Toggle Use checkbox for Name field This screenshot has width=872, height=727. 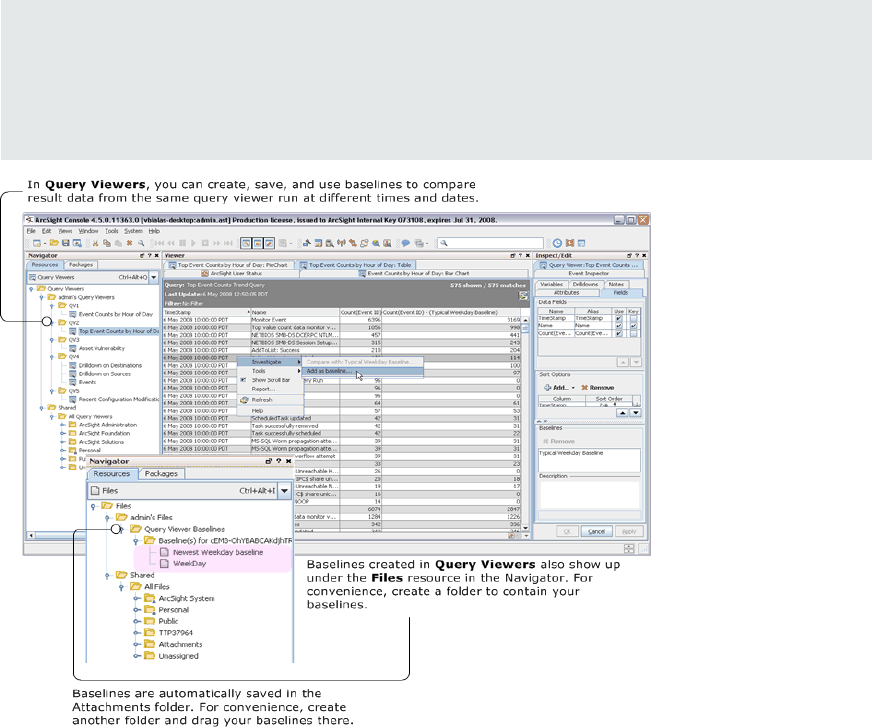tap(618, 326)
